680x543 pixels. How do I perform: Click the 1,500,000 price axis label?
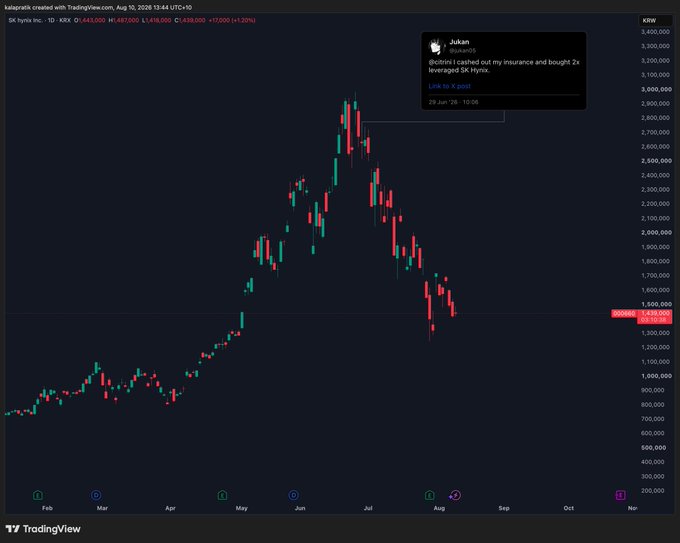[x=656, y=304]
